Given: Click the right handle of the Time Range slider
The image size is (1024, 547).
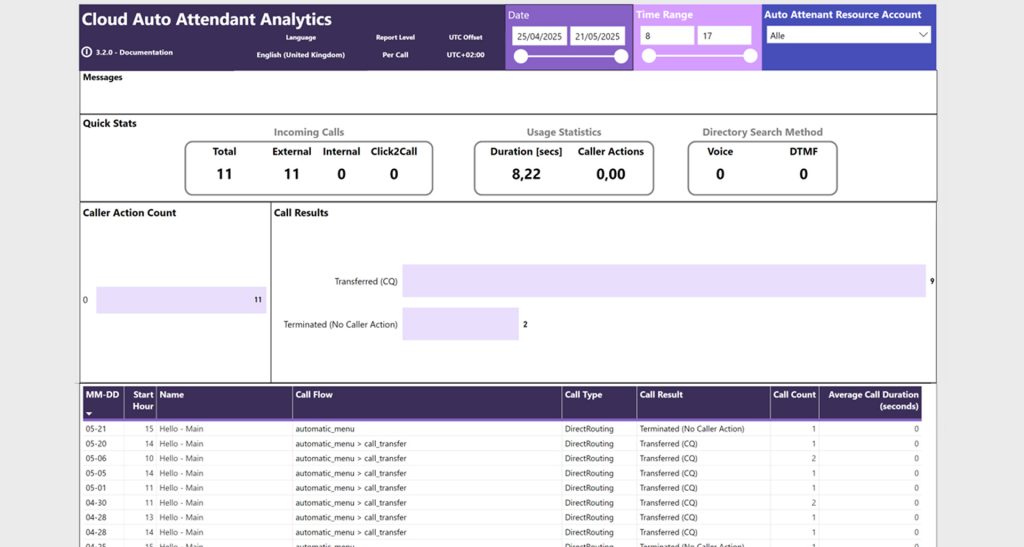Looking at the screenshot, I should click(x=750, y=56).
